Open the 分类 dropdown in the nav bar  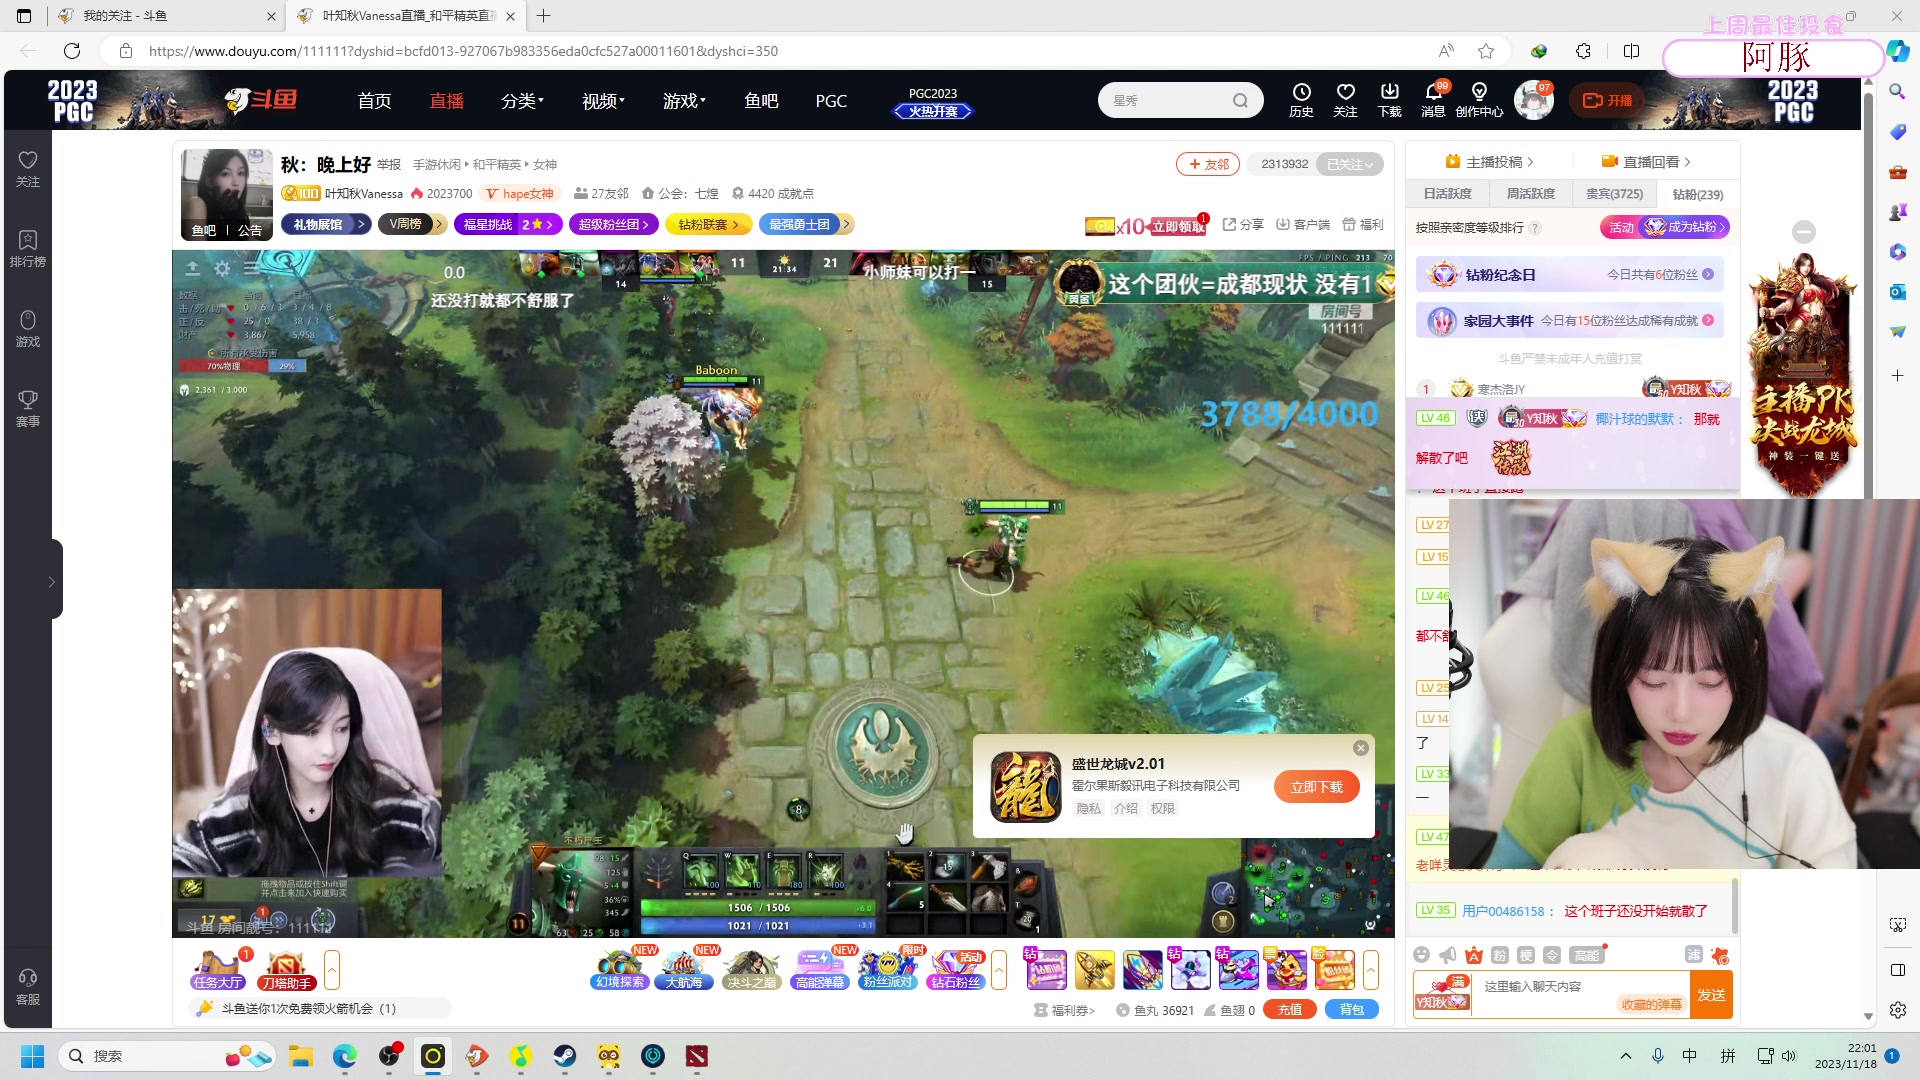522,100
